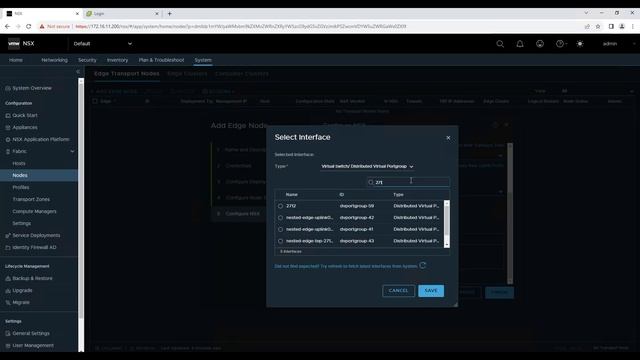
Task: Click the VMware NSX logo
Action: coord(14,43)
